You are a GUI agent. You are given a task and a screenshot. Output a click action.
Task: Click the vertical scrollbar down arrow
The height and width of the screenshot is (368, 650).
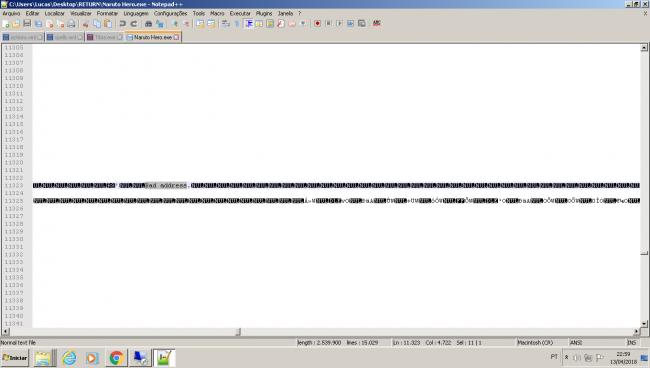pos(644,324)
